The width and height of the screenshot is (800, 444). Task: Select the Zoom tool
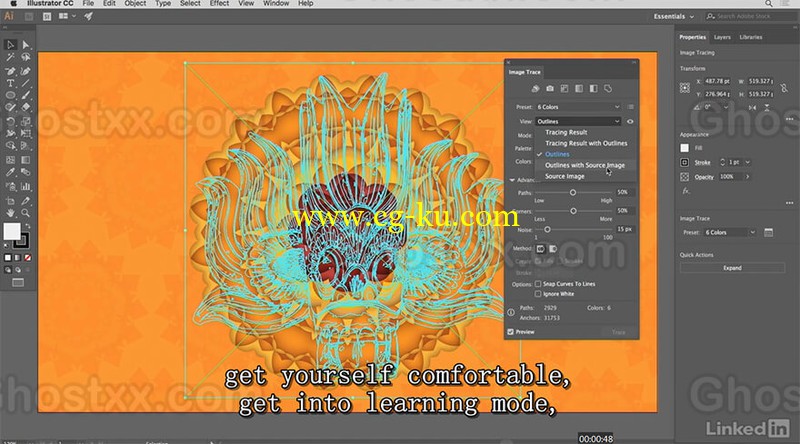click(26, 213)
